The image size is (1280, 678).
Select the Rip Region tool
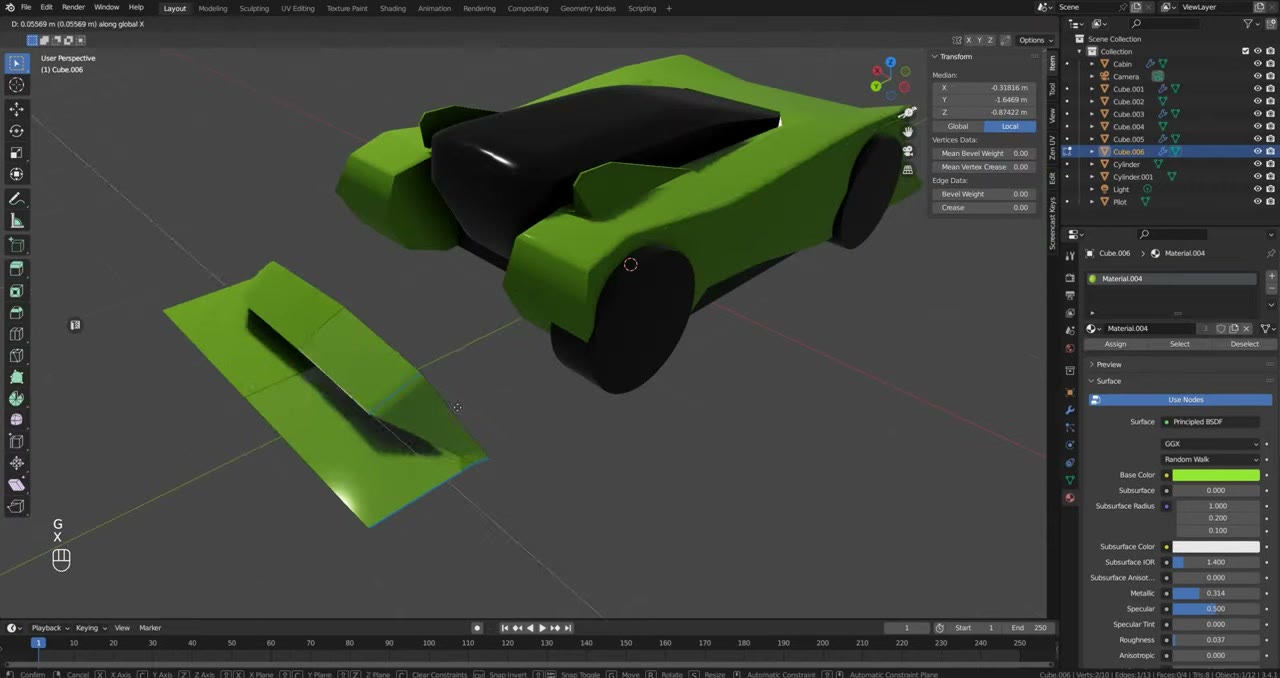16,506
